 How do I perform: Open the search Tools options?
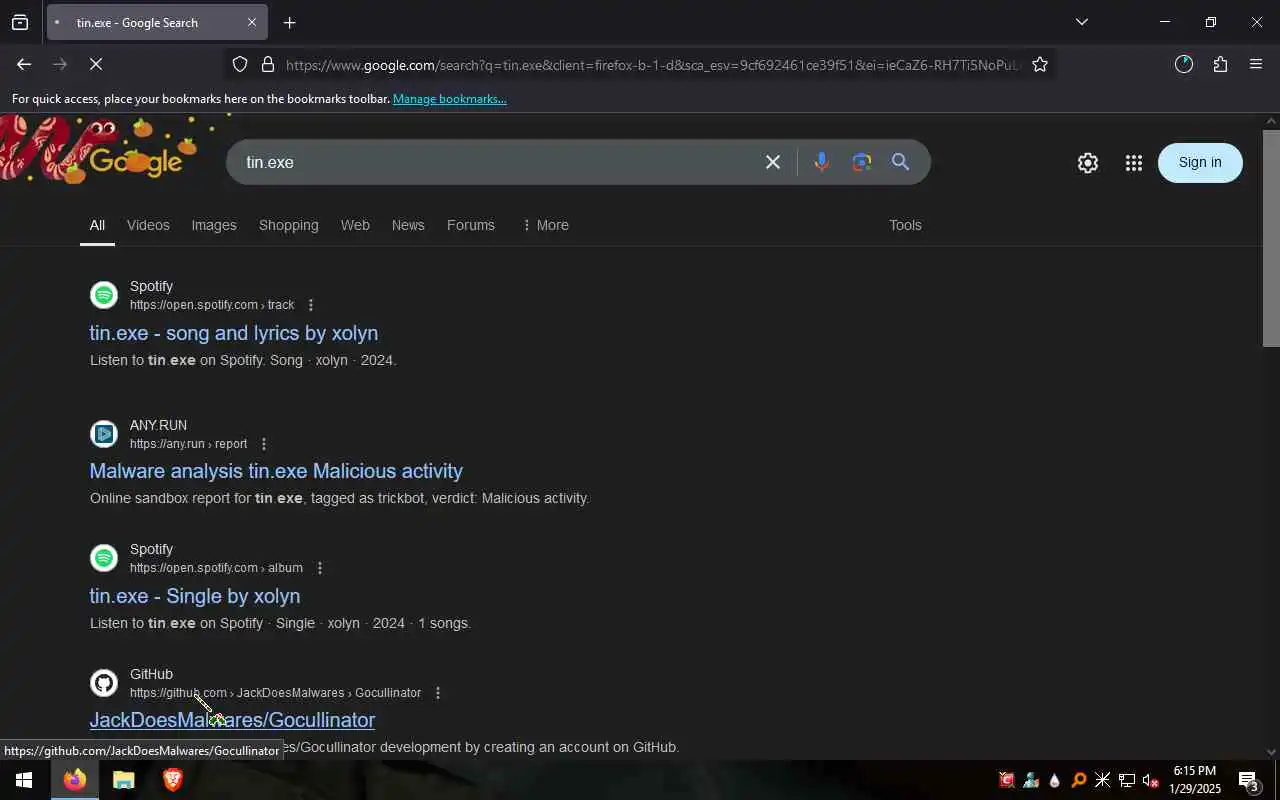905,225
